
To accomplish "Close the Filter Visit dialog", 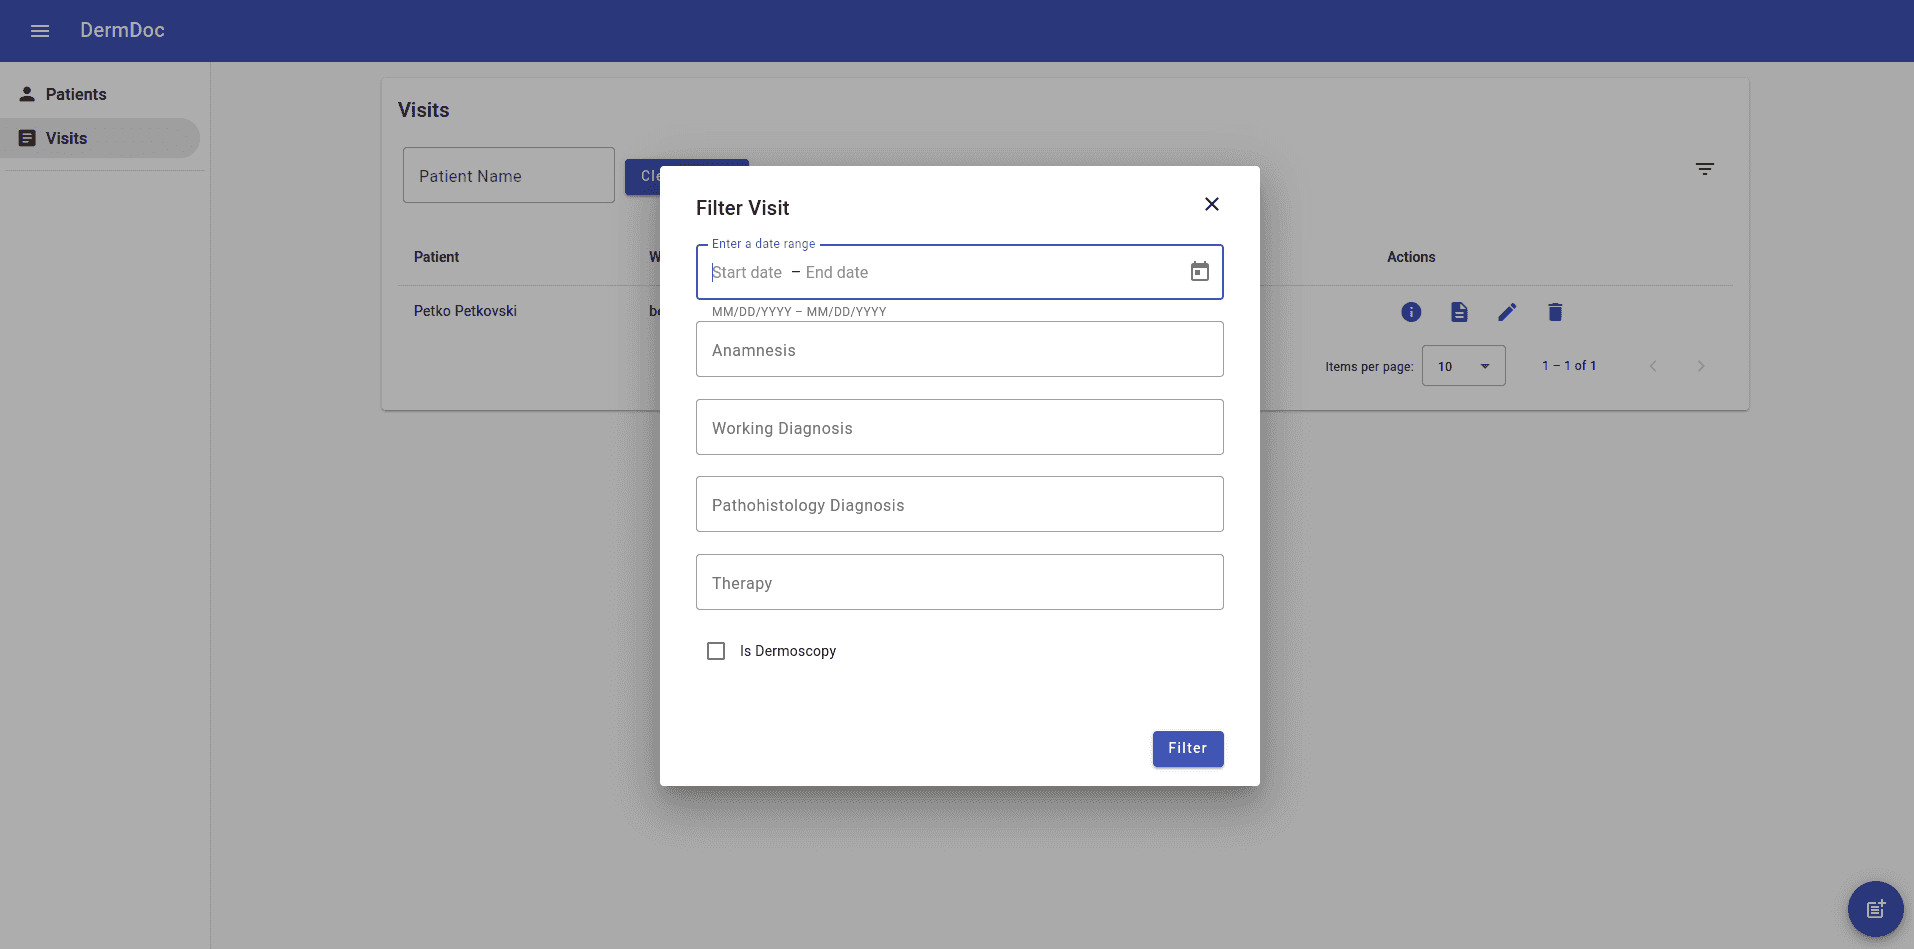I will 1211,204.
